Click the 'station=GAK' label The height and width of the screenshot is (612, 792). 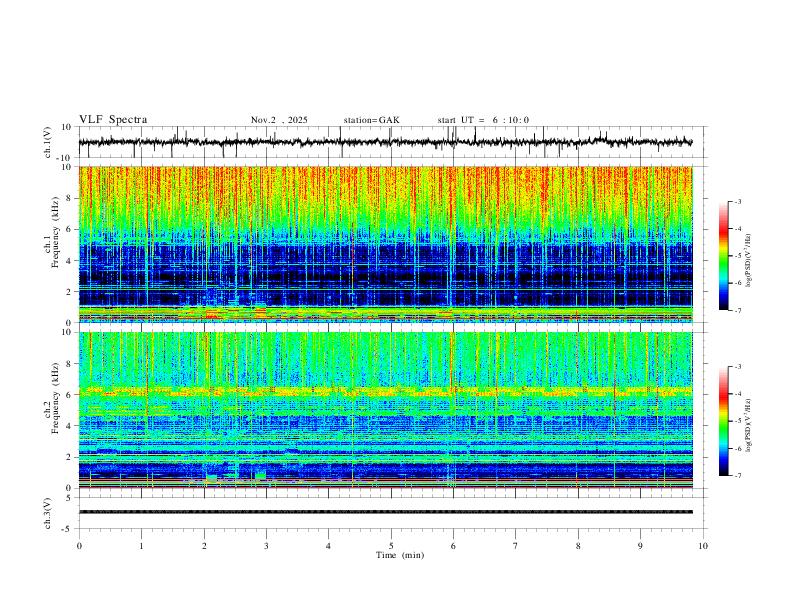click(371, 120)
